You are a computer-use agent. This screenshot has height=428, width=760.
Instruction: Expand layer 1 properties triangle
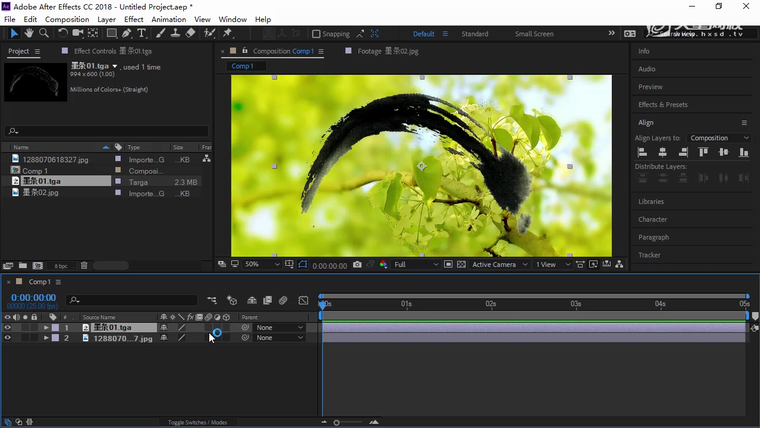(x=46, y=327)
